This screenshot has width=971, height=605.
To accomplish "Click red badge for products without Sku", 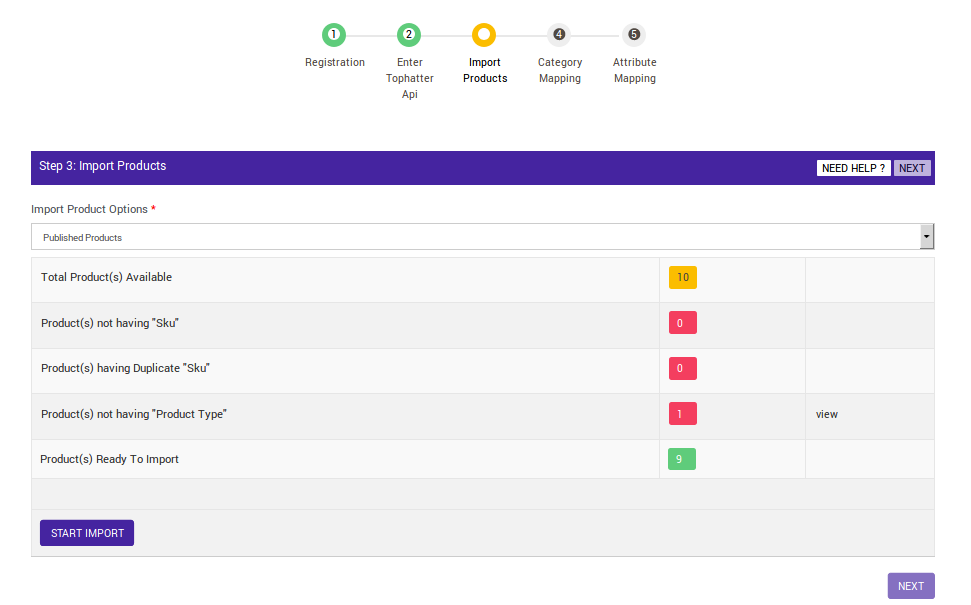I will coord(682,323).
